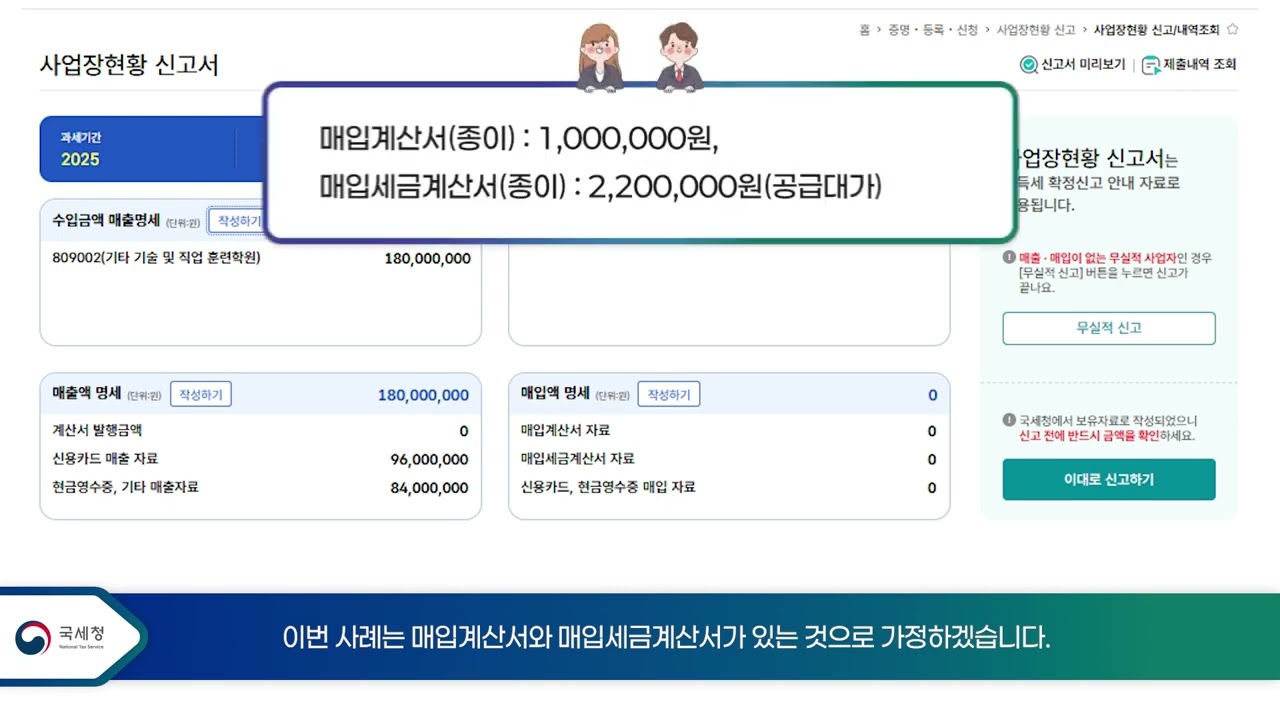Click 매출액 명세 total 180,000,000
Viewport: 1280px width, 720px height.
(x=423, y=395)
